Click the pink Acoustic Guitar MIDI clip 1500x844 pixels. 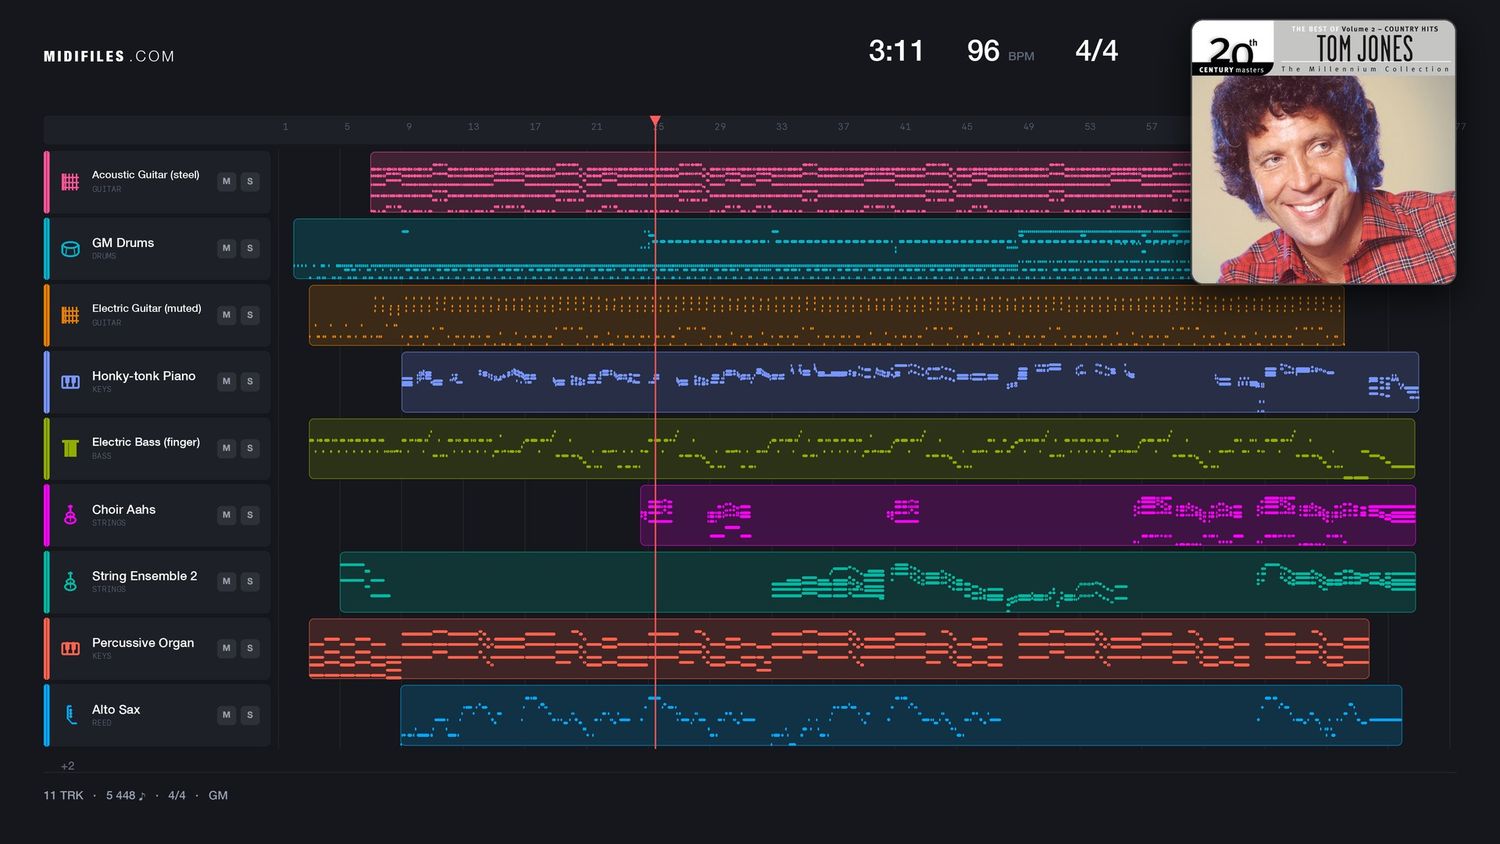pyautogui.click(x=780, y=183)
